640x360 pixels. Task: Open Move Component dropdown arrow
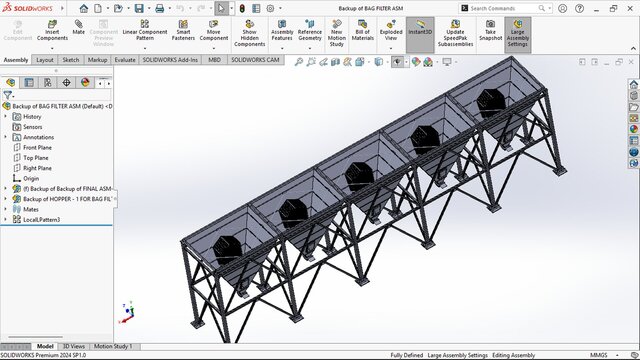point(214,48)
